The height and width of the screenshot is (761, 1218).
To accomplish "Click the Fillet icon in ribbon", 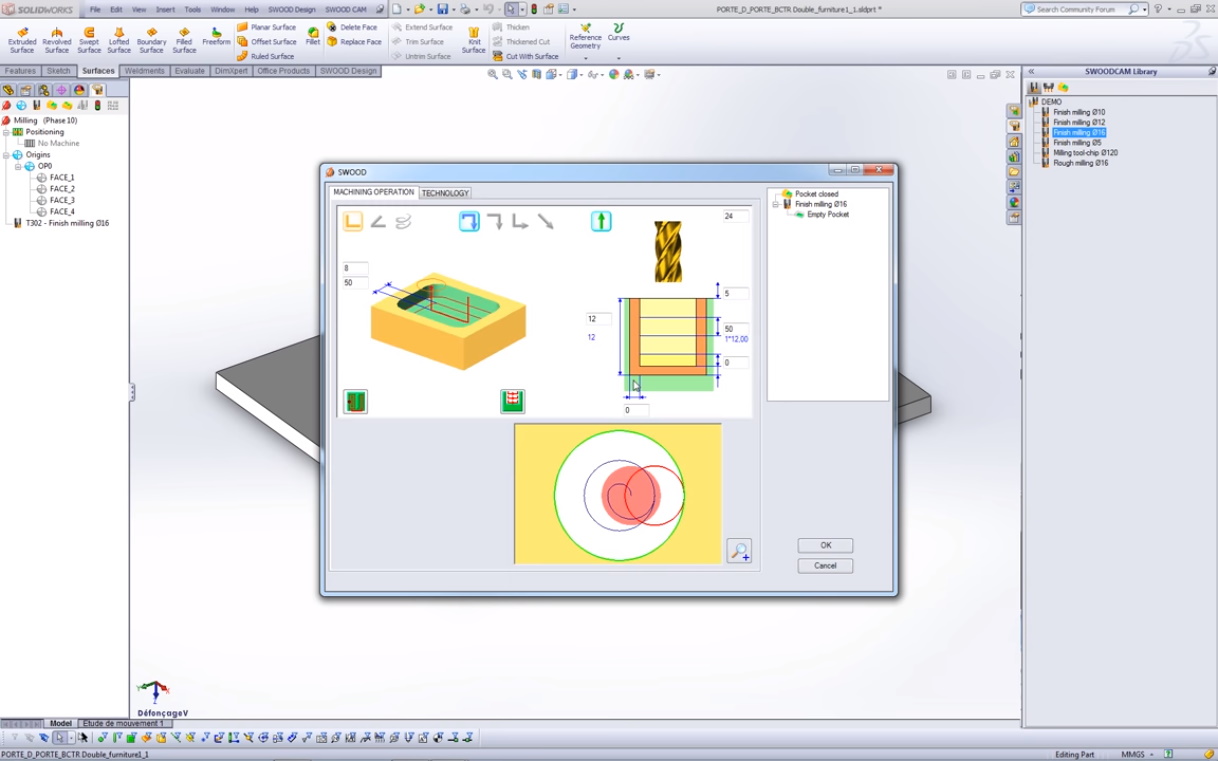I will point(313,37).
